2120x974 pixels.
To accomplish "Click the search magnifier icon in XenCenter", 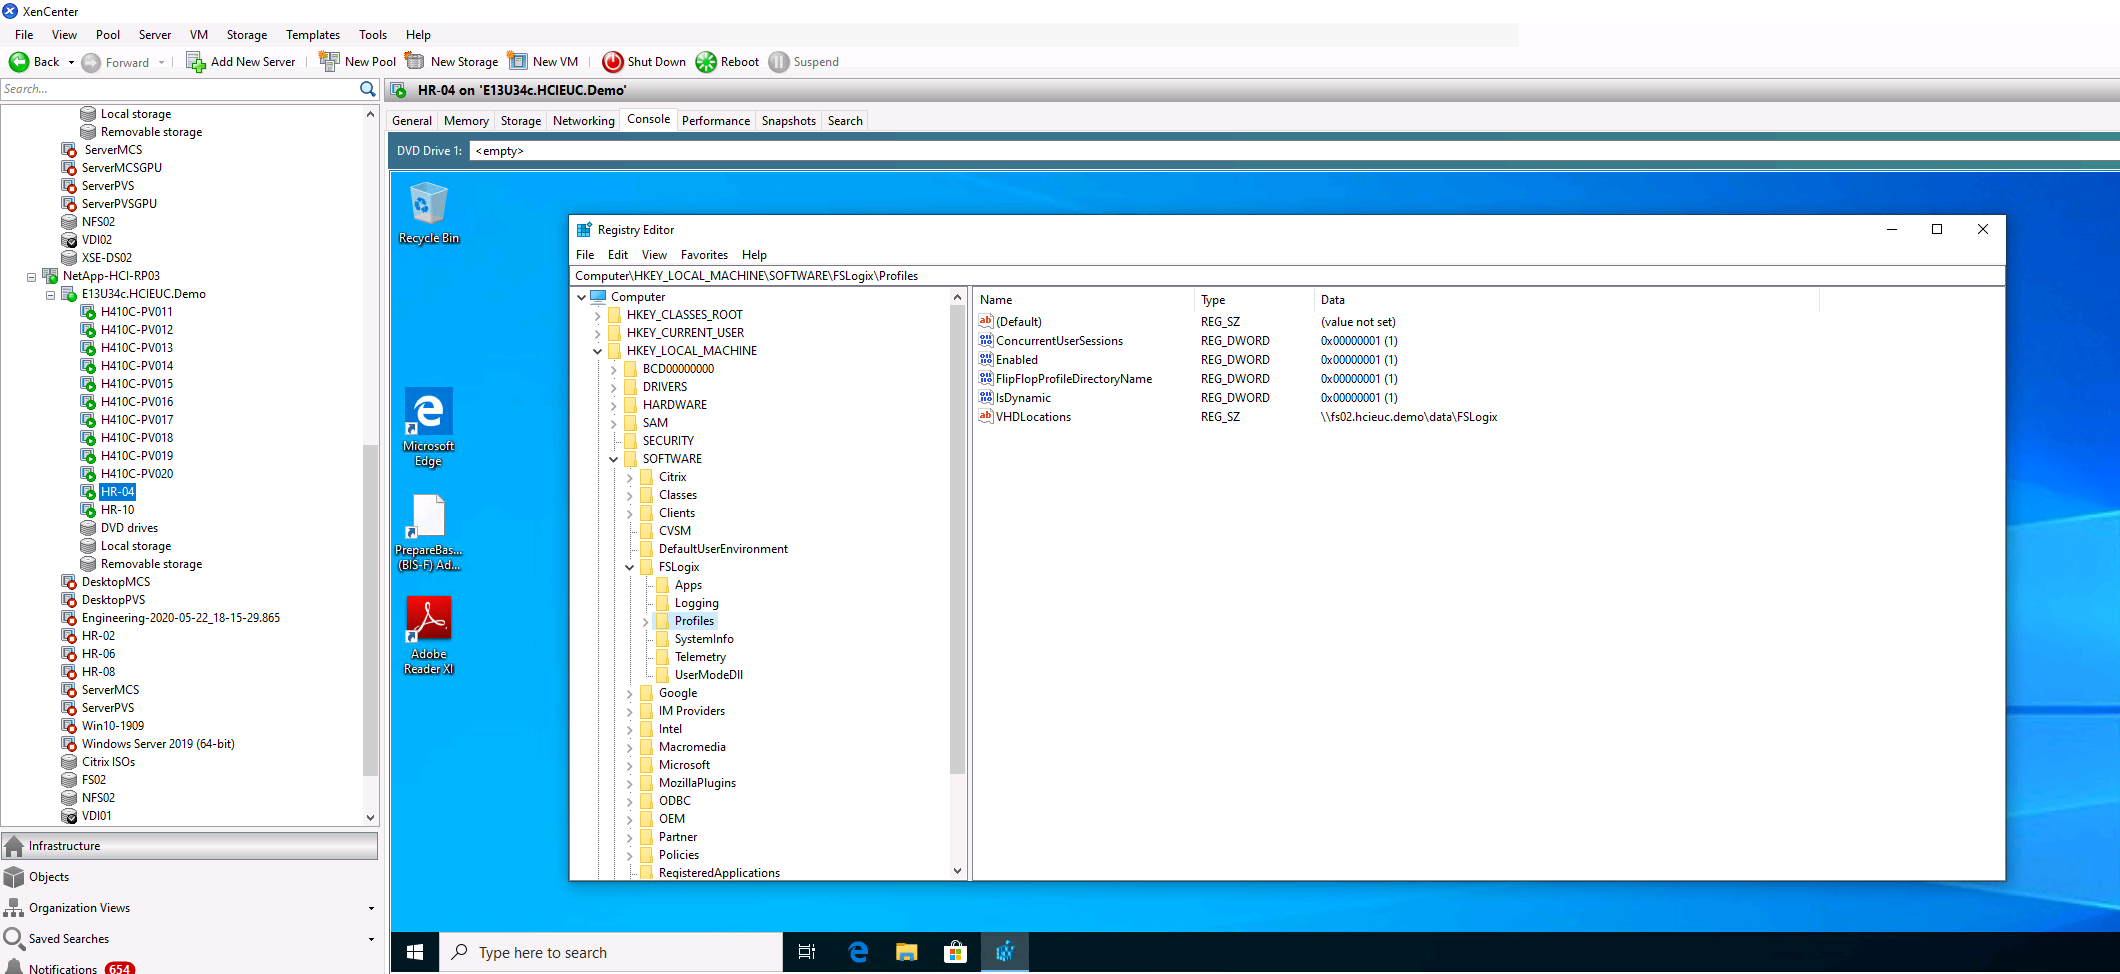I will (x=367, y=89).
